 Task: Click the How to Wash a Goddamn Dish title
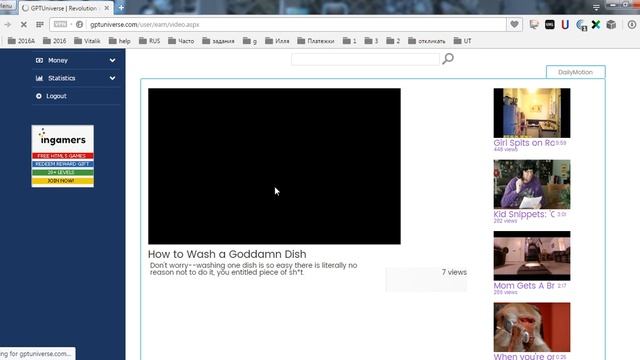pyautogui.click(x=227, y=254)
